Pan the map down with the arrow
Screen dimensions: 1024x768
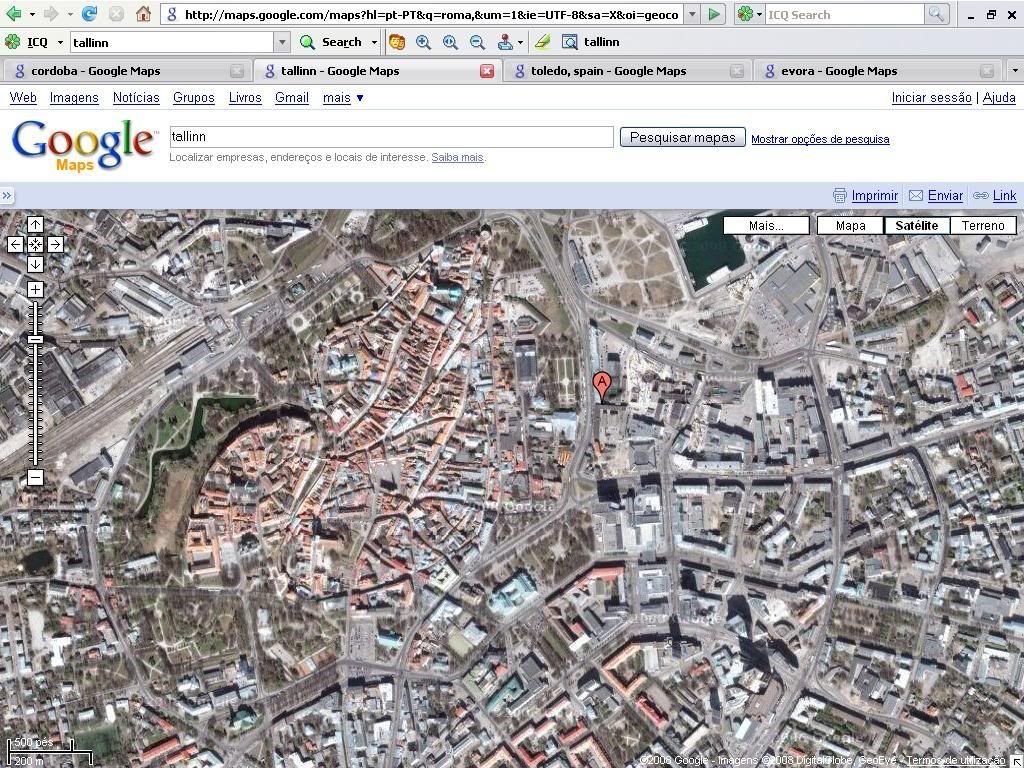click(x=35, y=264)
